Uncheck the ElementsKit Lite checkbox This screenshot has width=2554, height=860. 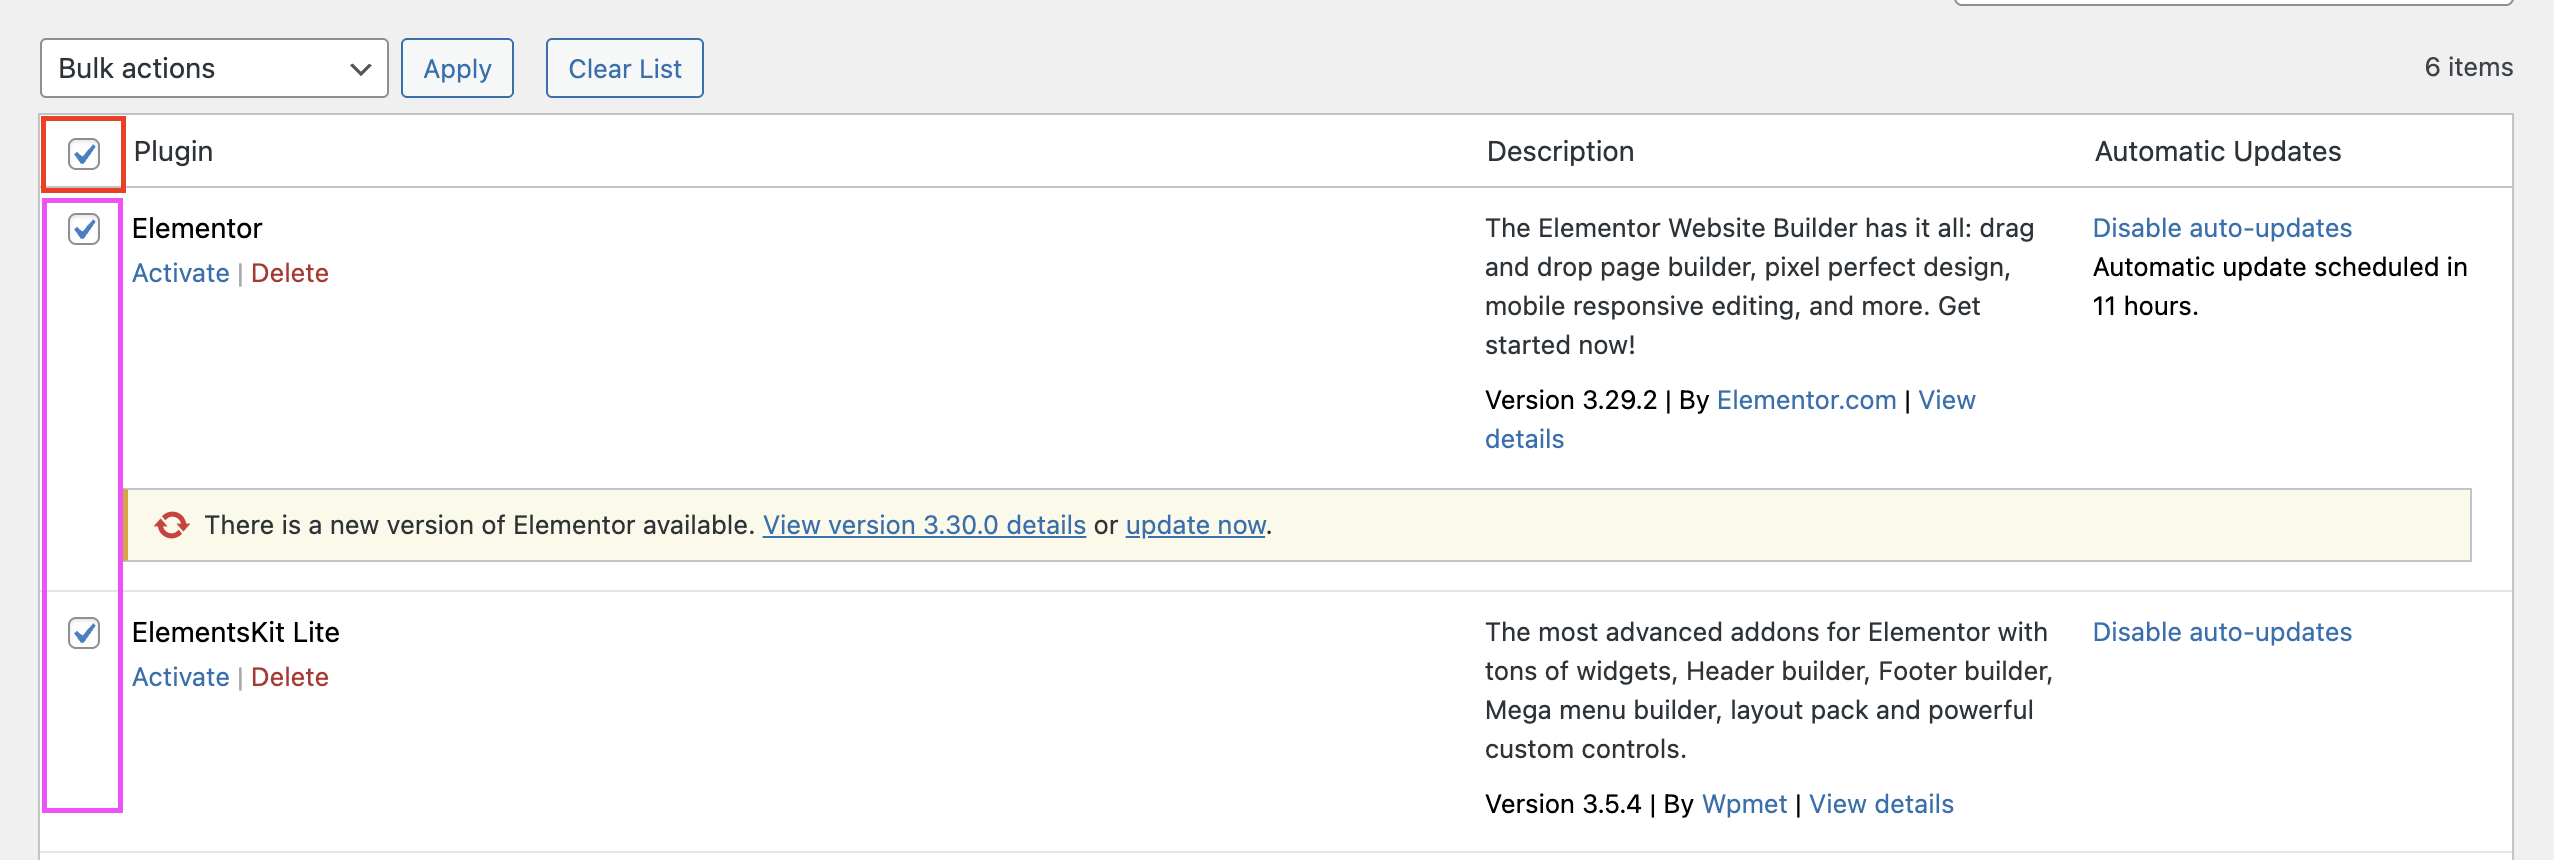tap(84, 633)
